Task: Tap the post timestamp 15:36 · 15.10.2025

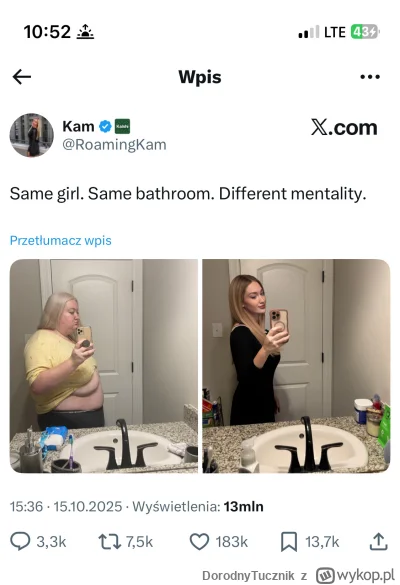Action: (66, 507)
